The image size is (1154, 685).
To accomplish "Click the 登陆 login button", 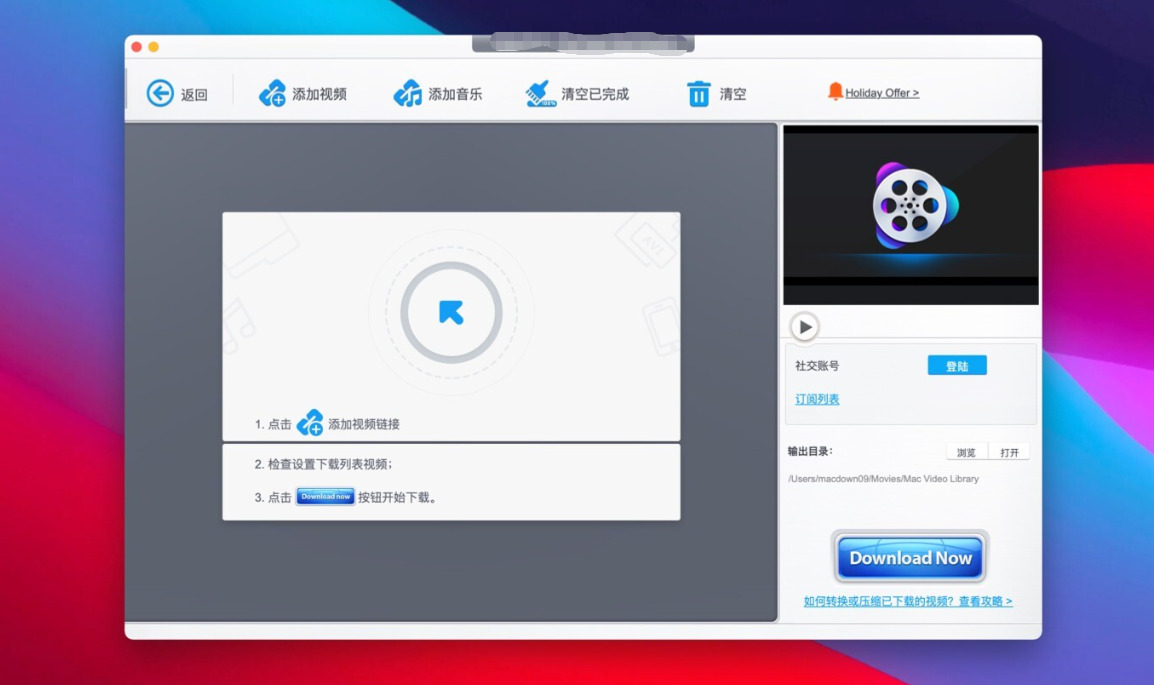I will (x=957, y=366).
